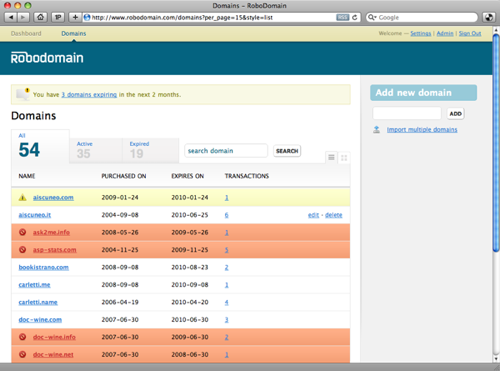Open transactions count 6 for aiscuneo.it
This screenshot has height=371, width=500.
[227, 215]
